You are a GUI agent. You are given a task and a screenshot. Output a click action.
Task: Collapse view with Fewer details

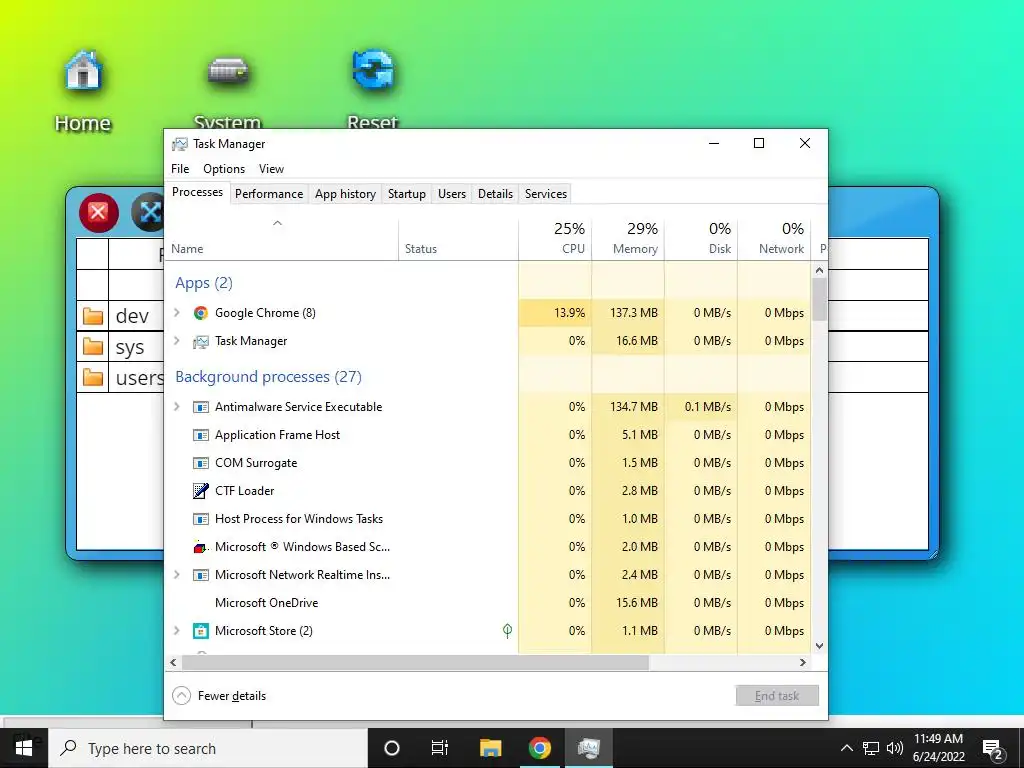coord(219,696)
